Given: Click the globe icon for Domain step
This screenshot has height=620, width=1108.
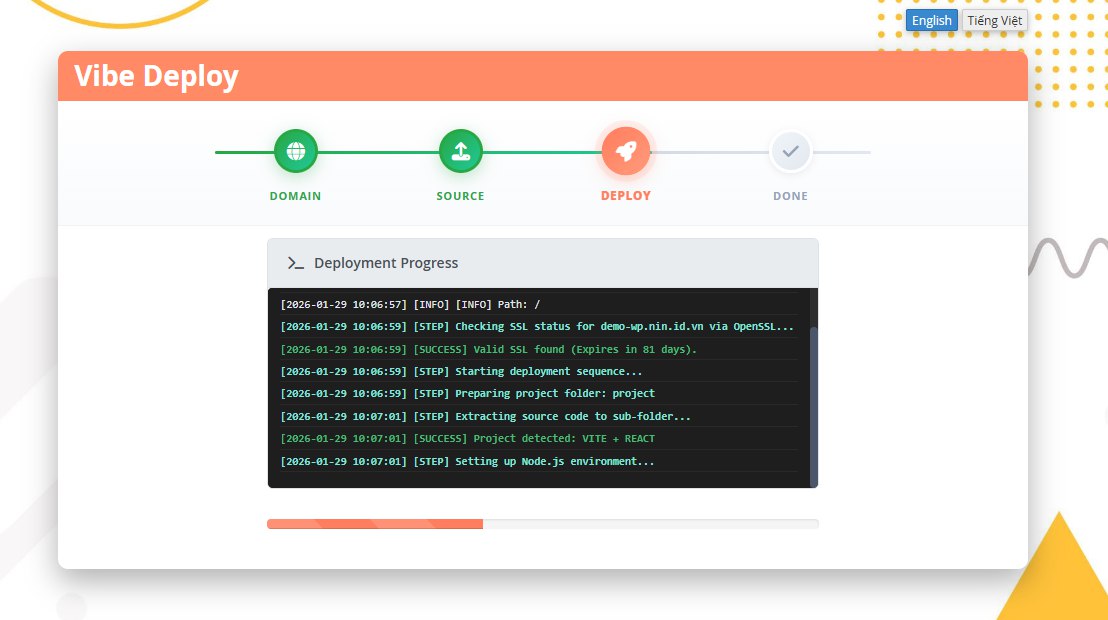Looking at the screenshot, I should point(296,151).
